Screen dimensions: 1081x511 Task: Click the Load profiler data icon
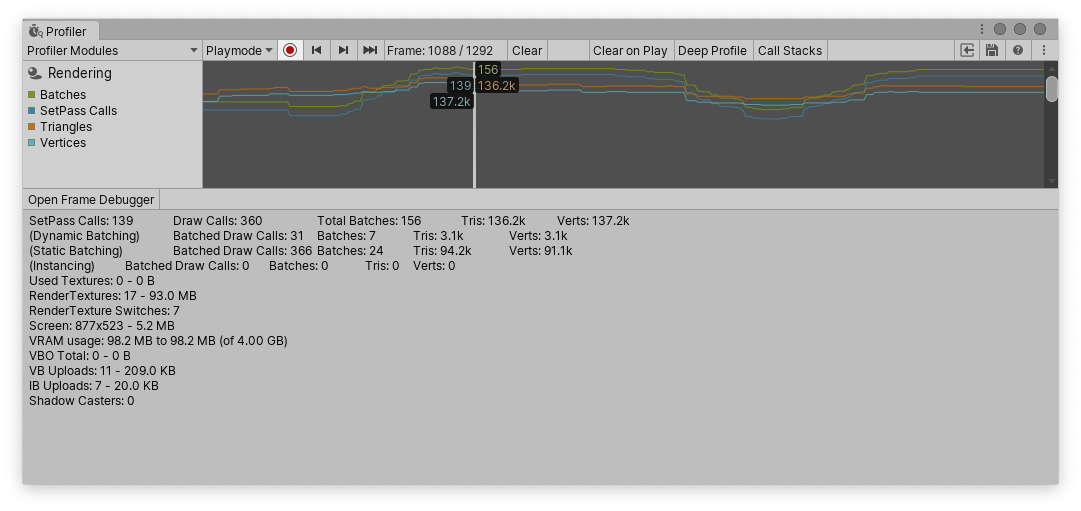pyautogui.click(x=967, y=50)
